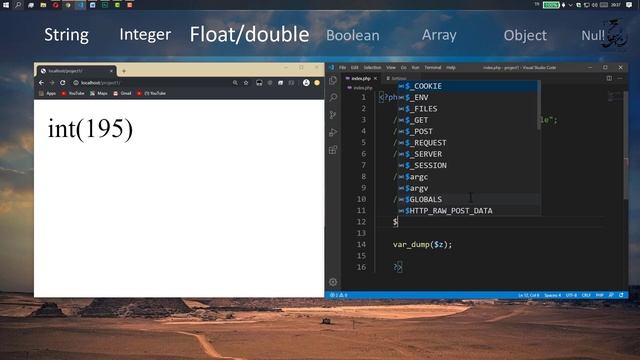Choose $_SESSION from the suggestion list
This screenshot has width=640, height=360.
[x=468, y=166]
